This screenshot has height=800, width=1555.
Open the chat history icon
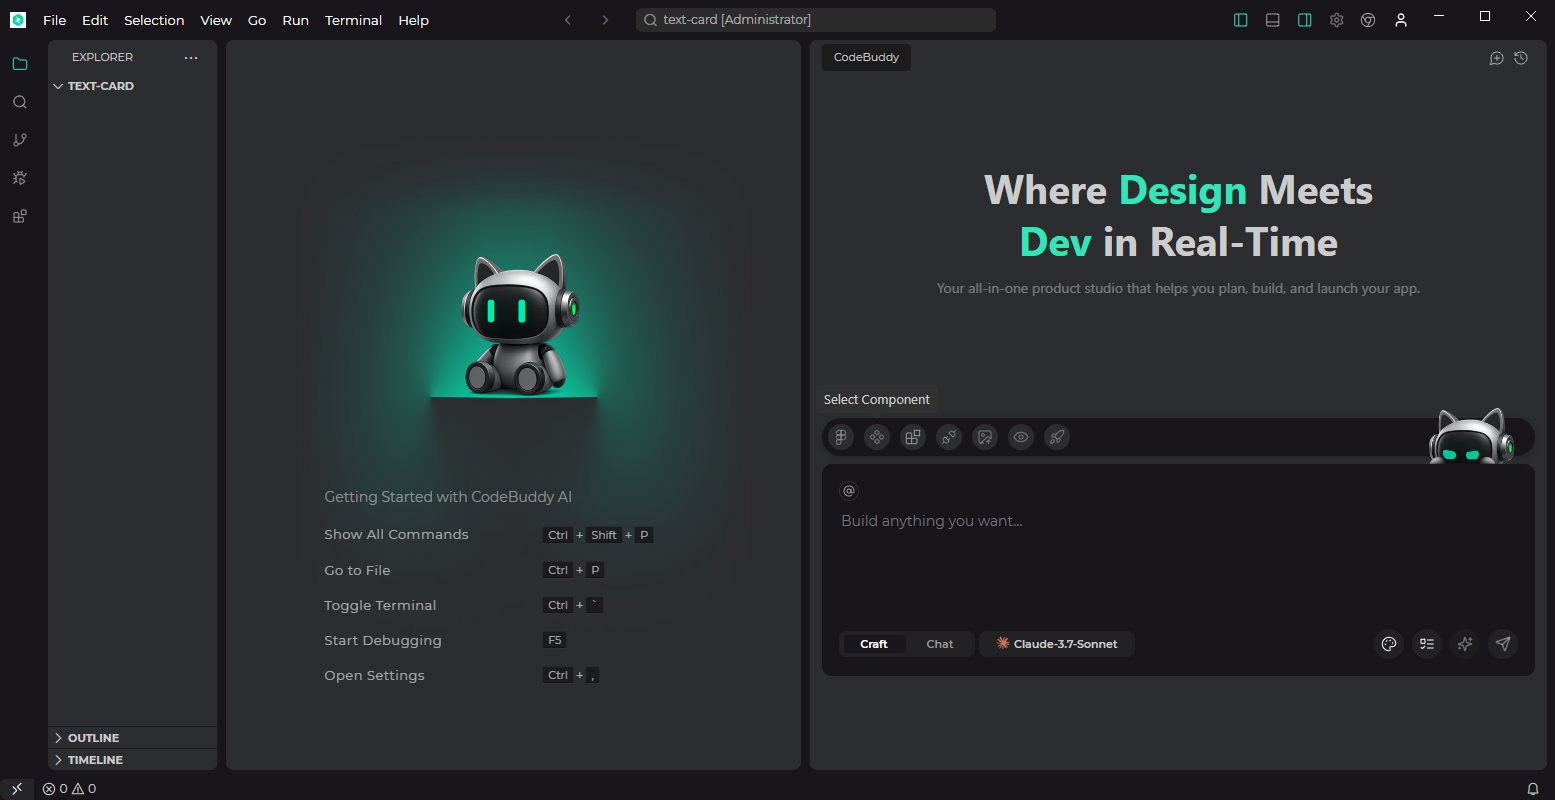[1521, 58]
